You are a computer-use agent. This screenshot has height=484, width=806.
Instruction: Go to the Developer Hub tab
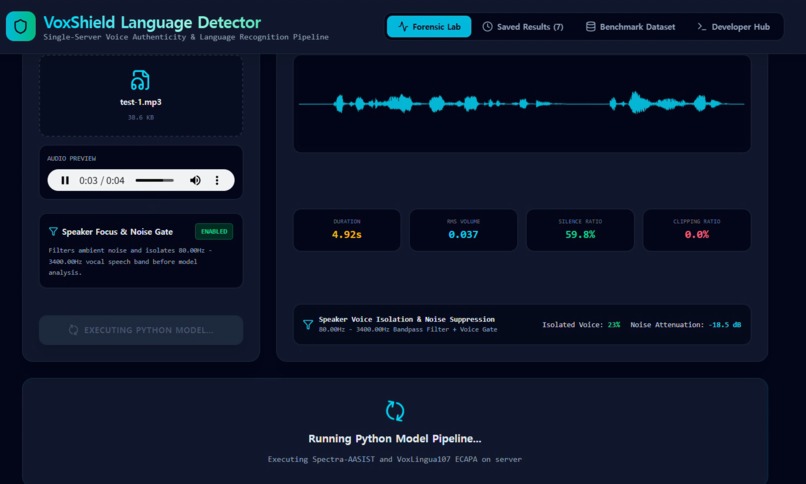point(734,27)
